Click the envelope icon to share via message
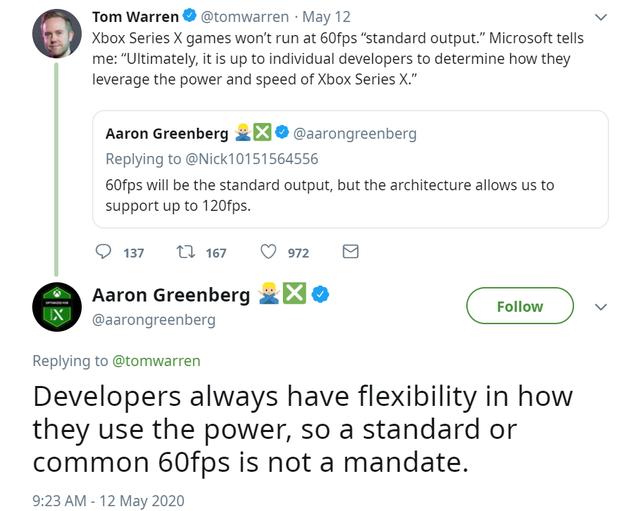640x511 pixels. point(350,253)
